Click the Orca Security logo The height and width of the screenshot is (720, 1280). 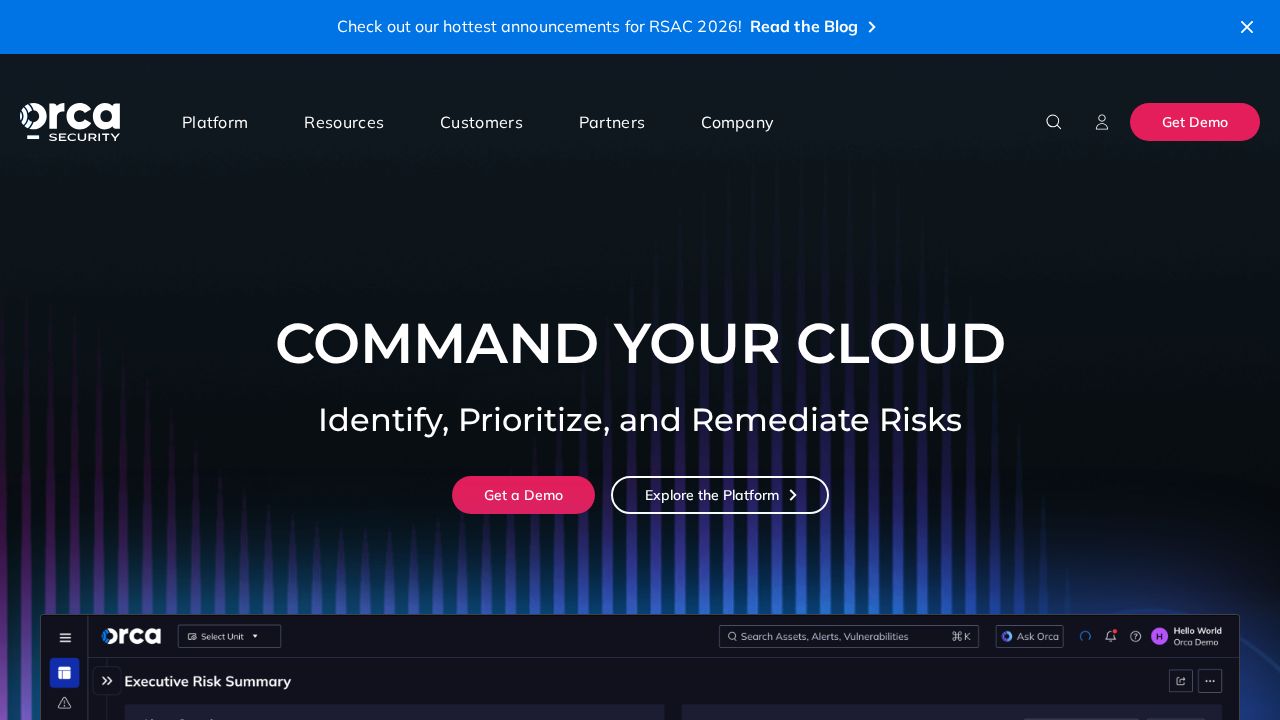click(70, 122)
